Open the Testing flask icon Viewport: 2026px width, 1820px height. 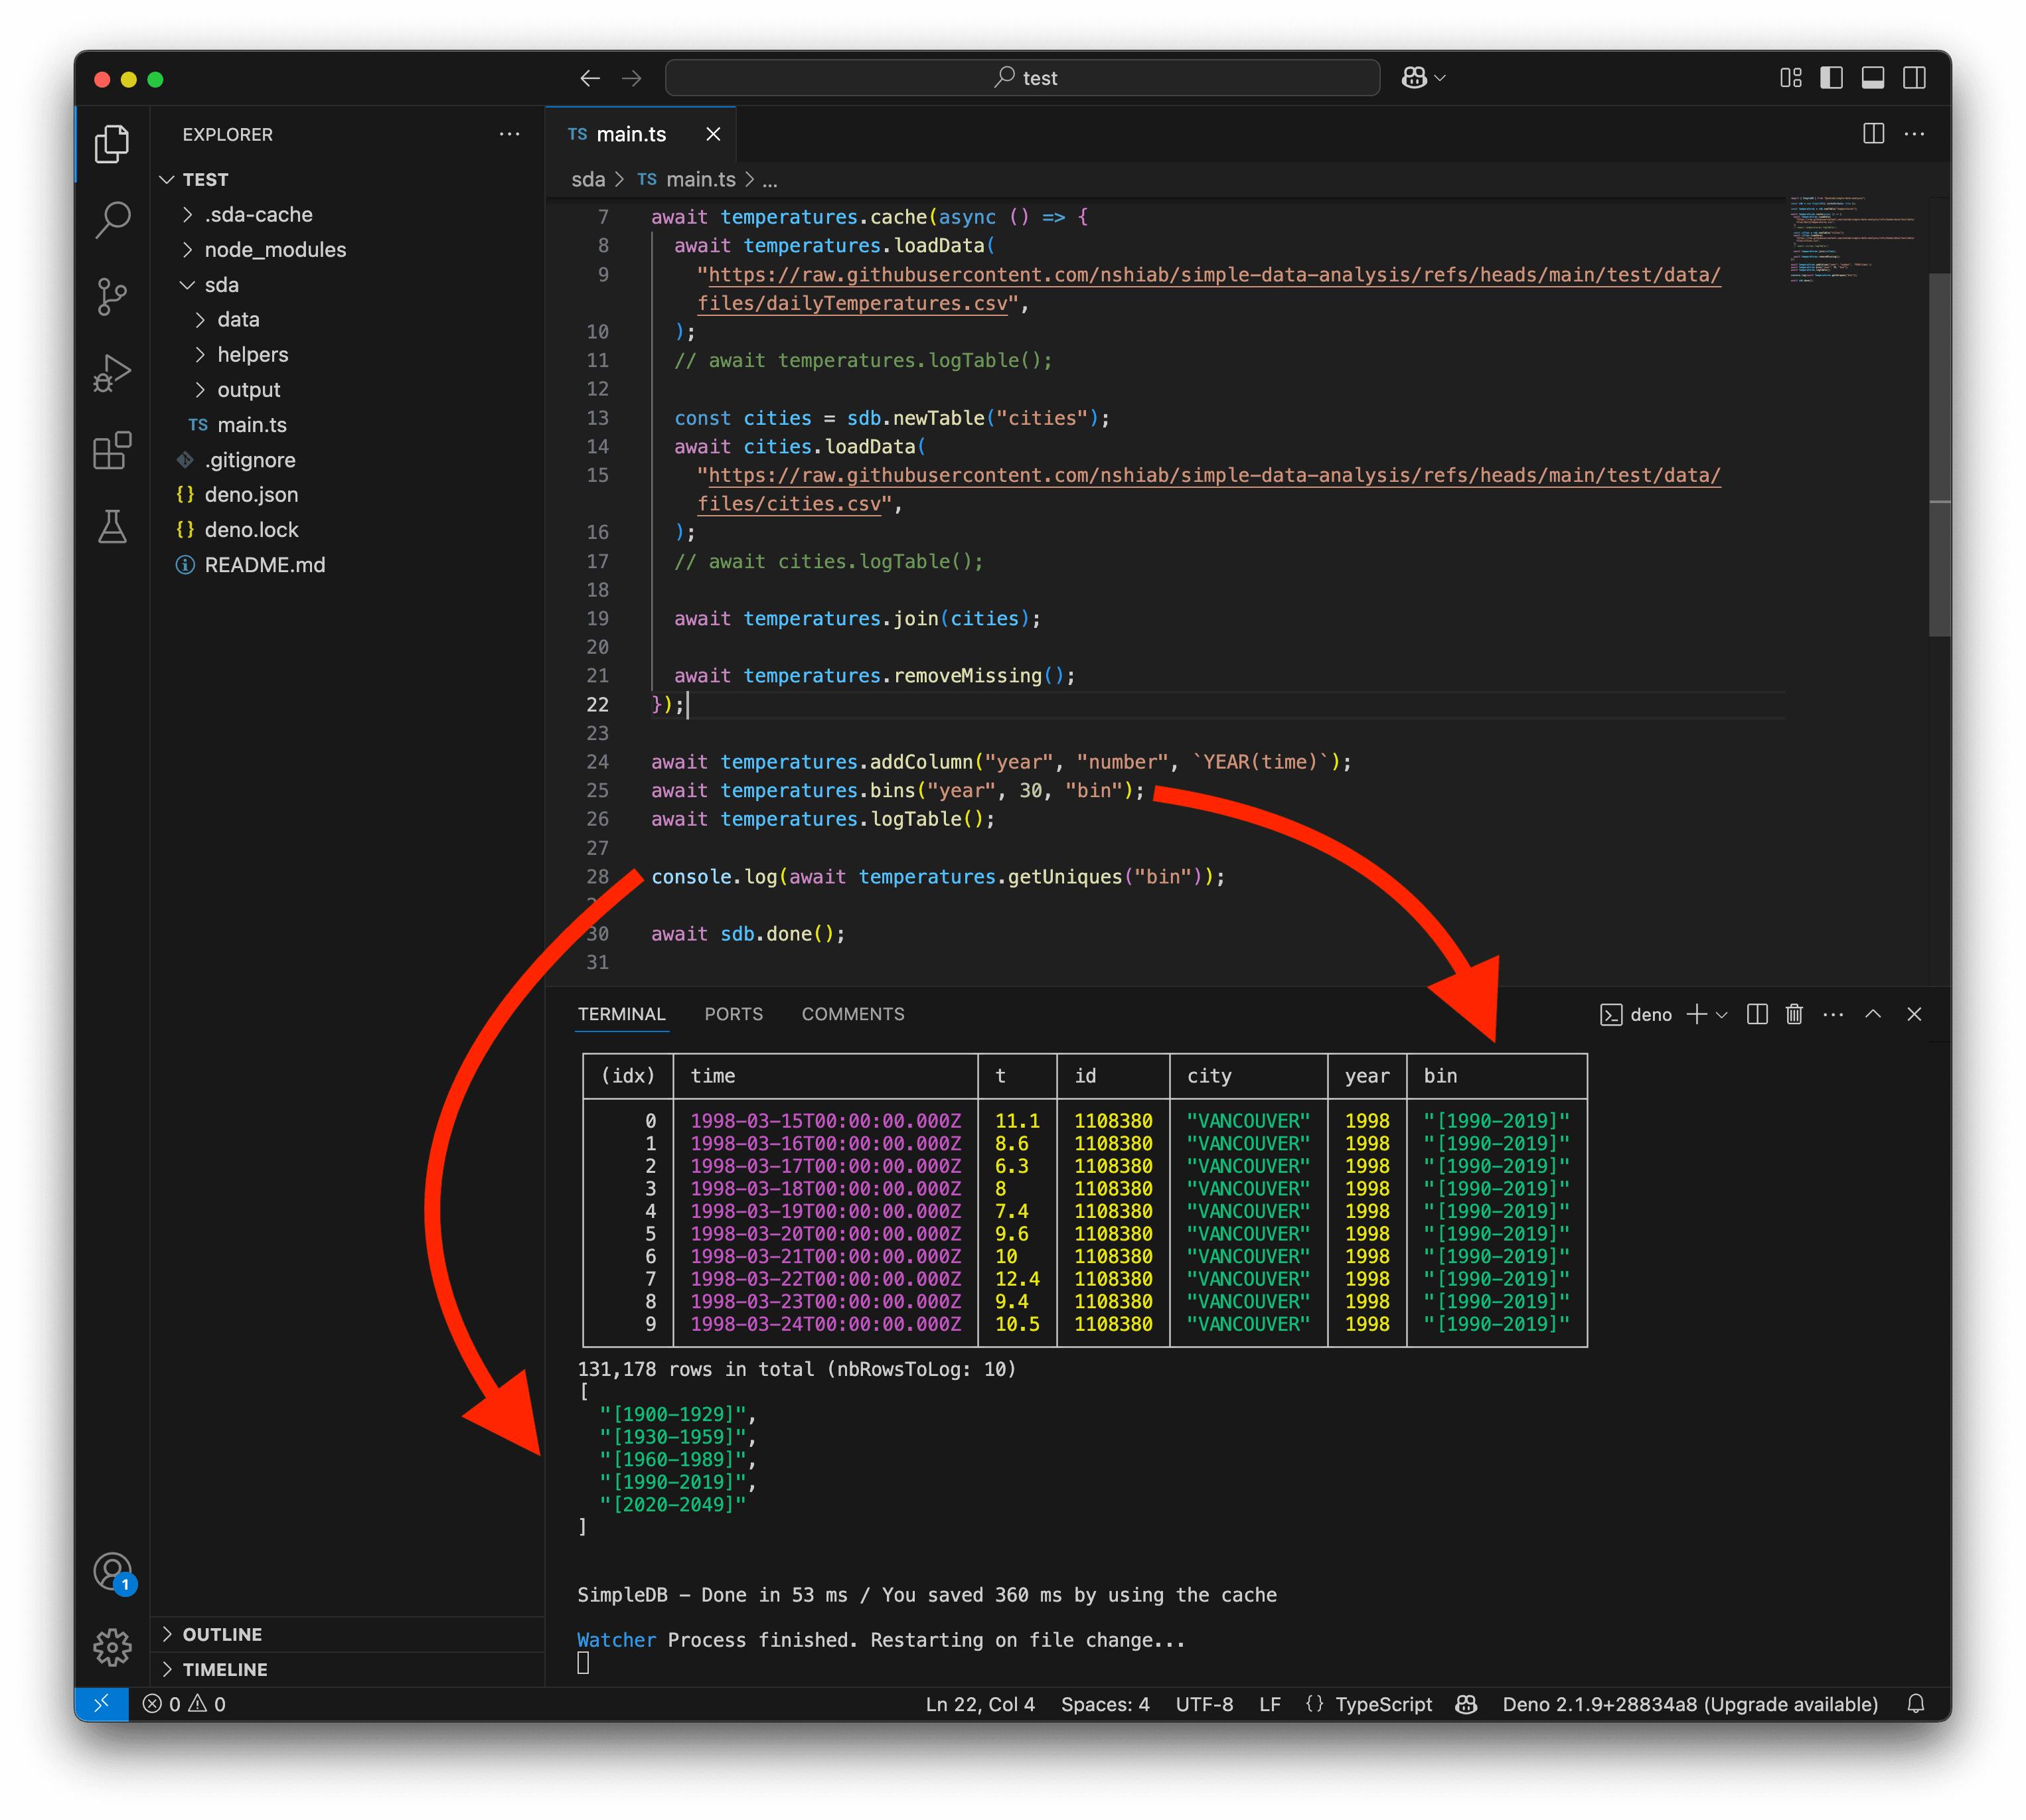click(x=112, y=526)
